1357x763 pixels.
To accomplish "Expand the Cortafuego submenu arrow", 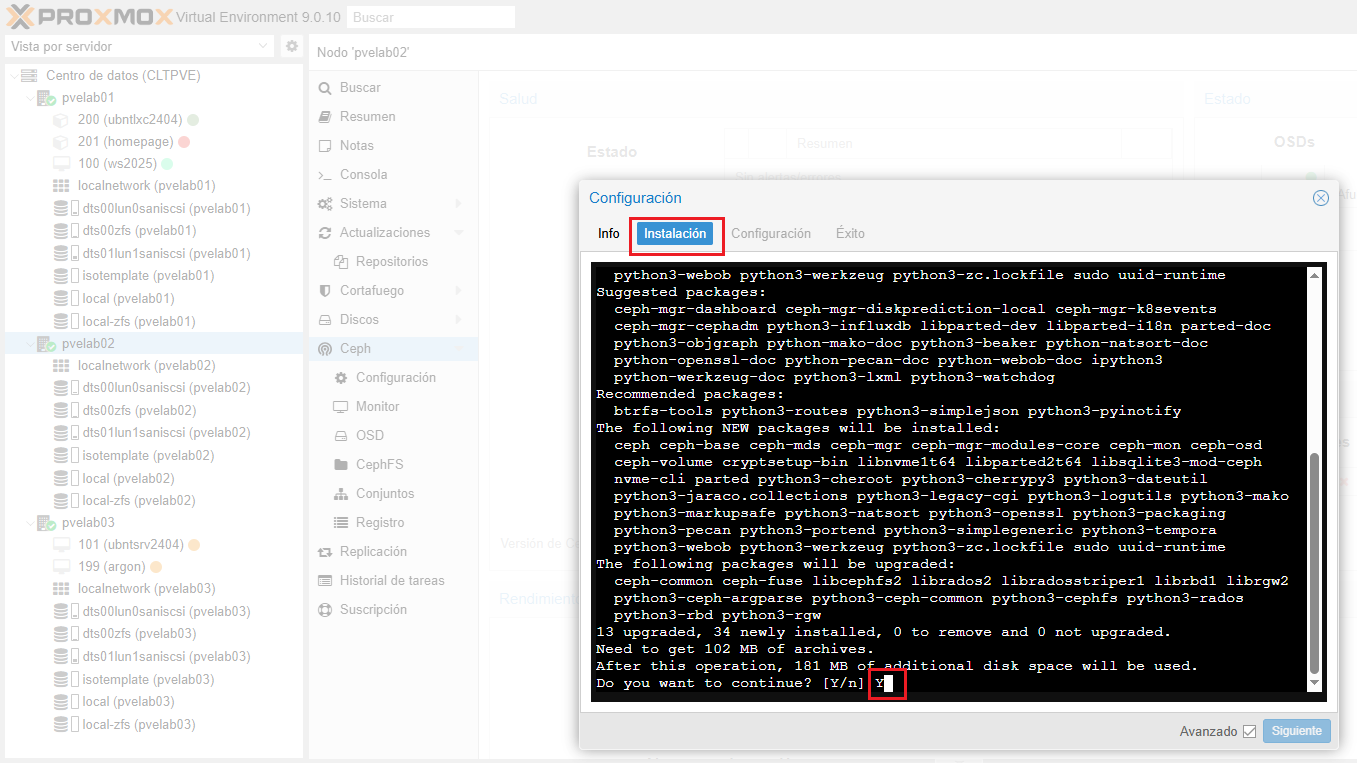I will (x=458, y=291).
